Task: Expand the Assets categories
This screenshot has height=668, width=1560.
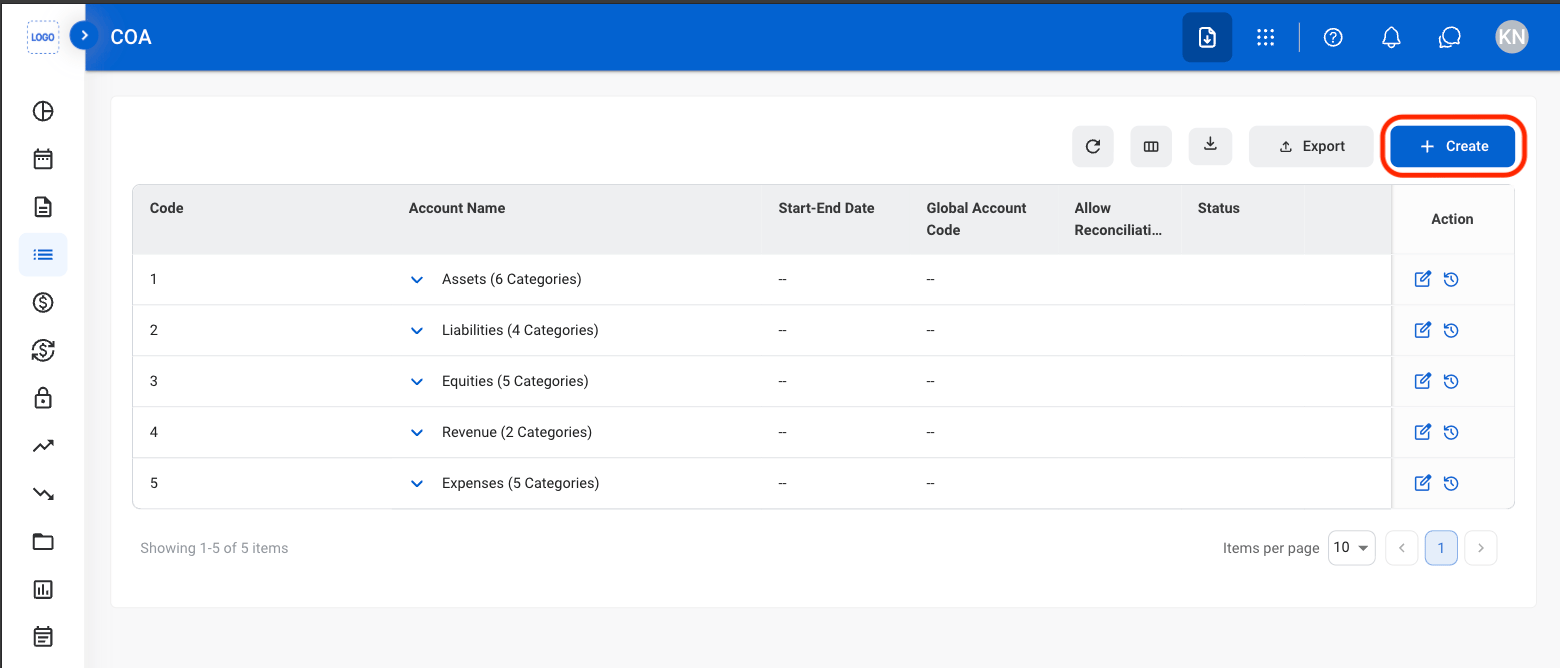Action: point(417,280)
